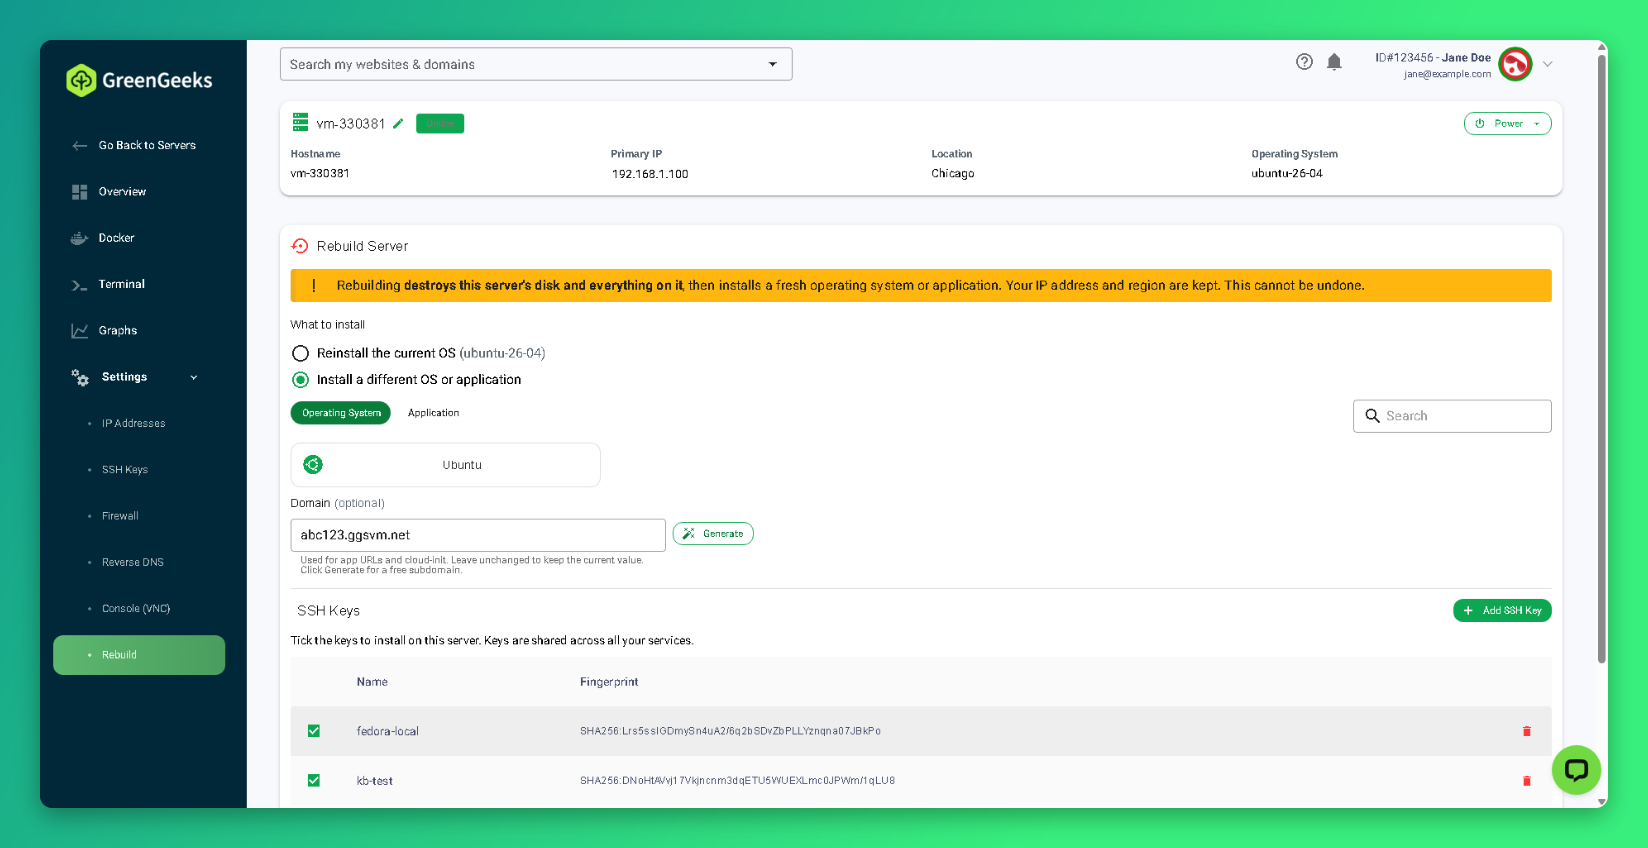Select Reinstall the current OS option
The height and width of the screenshot is (848, 1648).
pyautogui.click(x=300, y=353)
